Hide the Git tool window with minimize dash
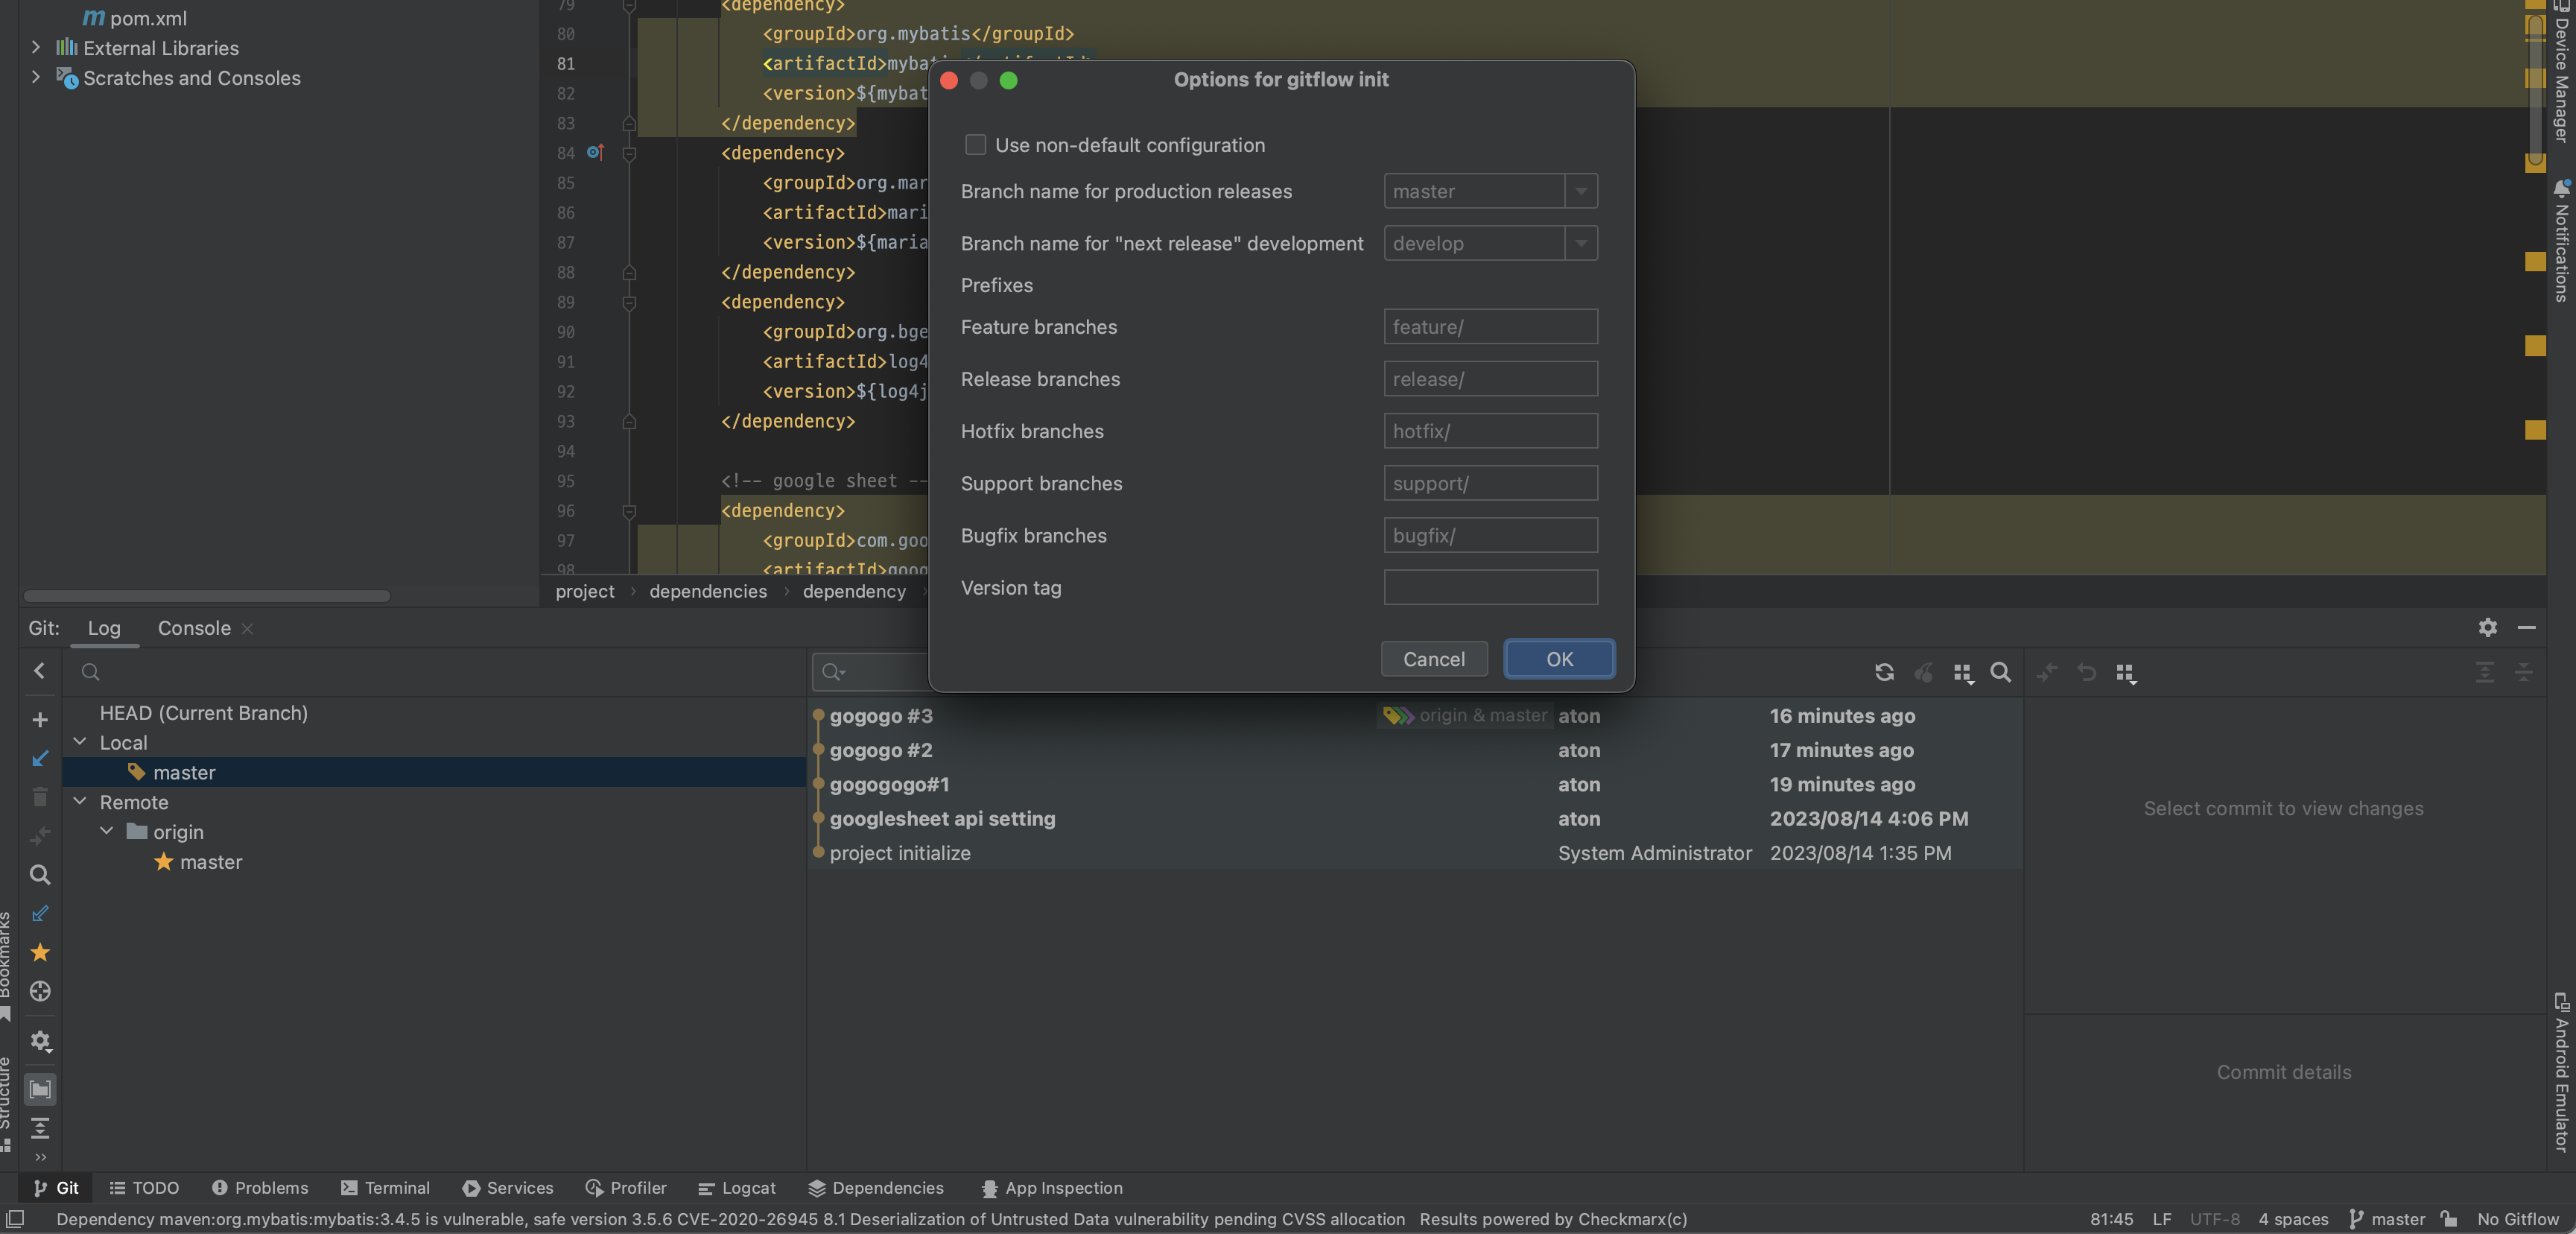The width and height of the screenshot is (2576, 1234). [x=2526, y=627]
